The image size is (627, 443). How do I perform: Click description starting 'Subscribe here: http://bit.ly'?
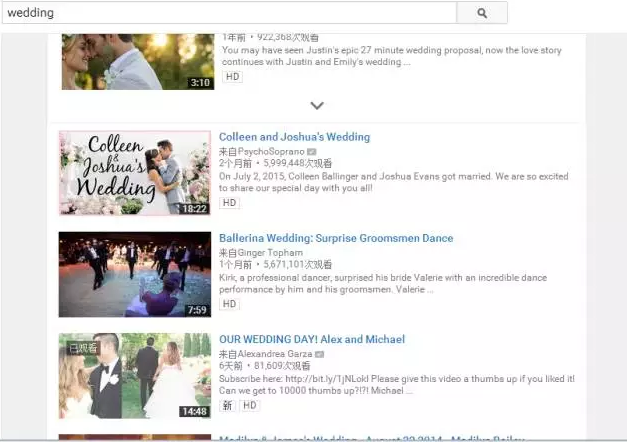click(397, 385)
